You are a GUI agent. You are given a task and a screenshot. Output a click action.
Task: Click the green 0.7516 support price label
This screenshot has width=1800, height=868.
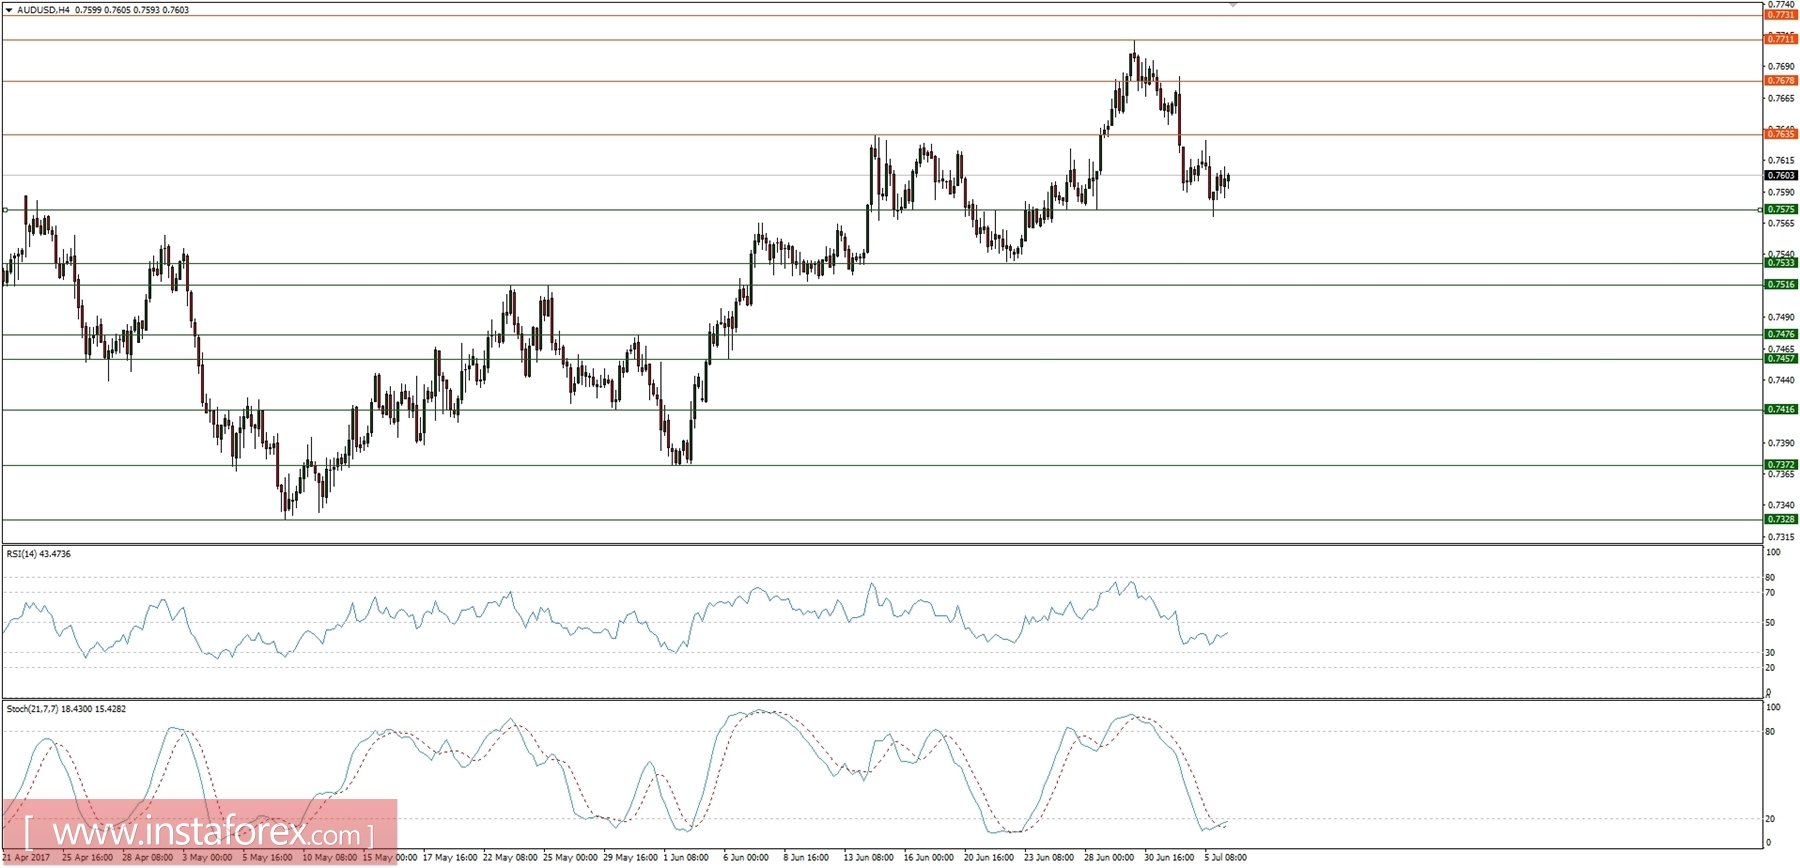1781,285
